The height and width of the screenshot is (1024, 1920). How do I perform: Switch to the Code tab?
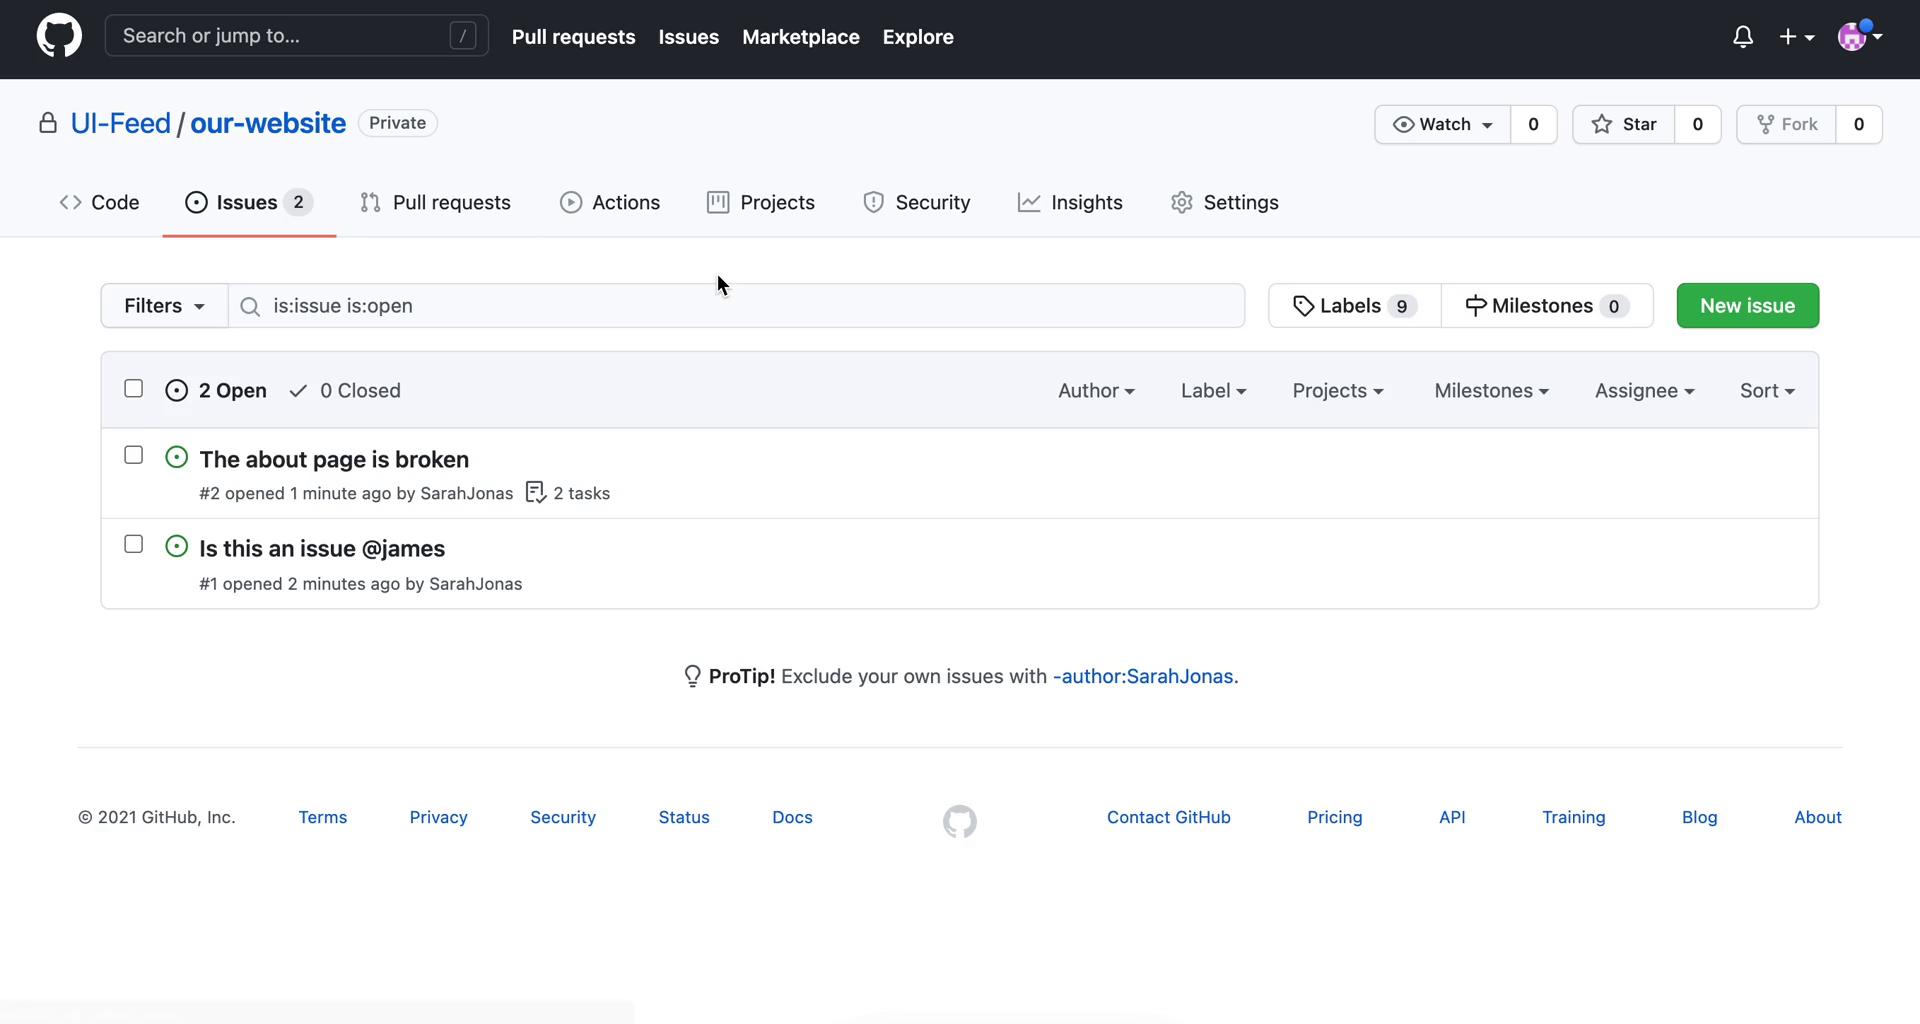[99, 202]
